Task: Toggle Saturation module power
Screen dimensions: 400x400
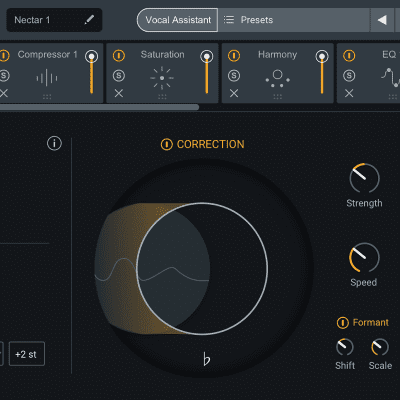Action: coord(119,55)
